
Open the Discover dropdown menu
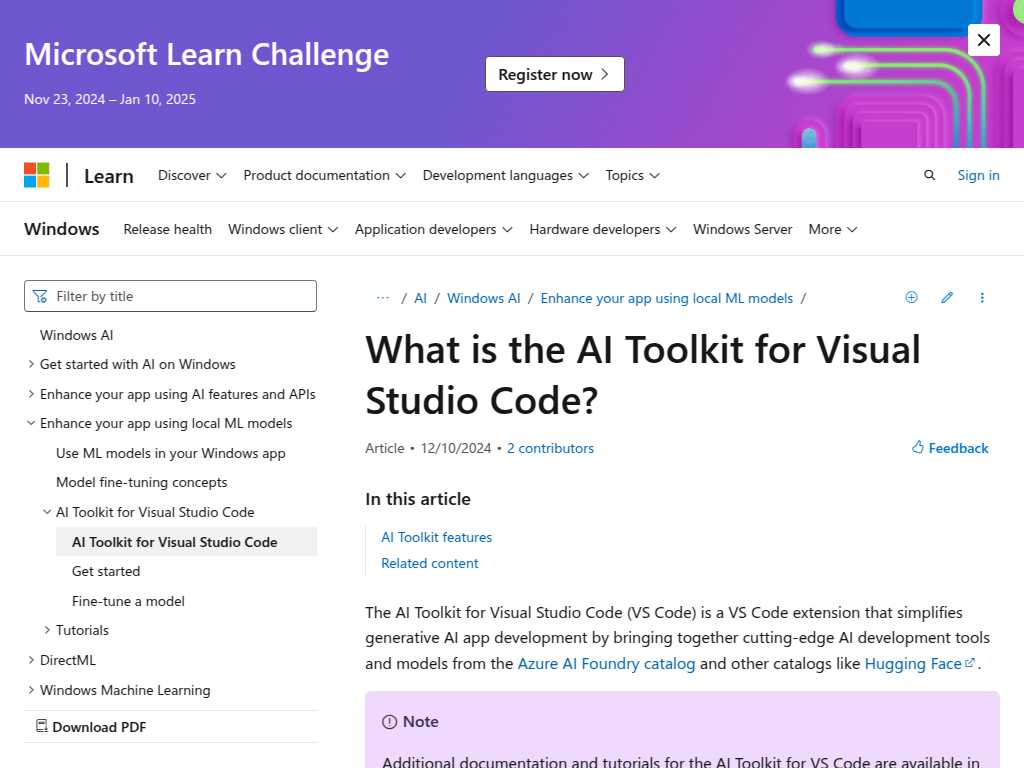click(x=192, y=175)
